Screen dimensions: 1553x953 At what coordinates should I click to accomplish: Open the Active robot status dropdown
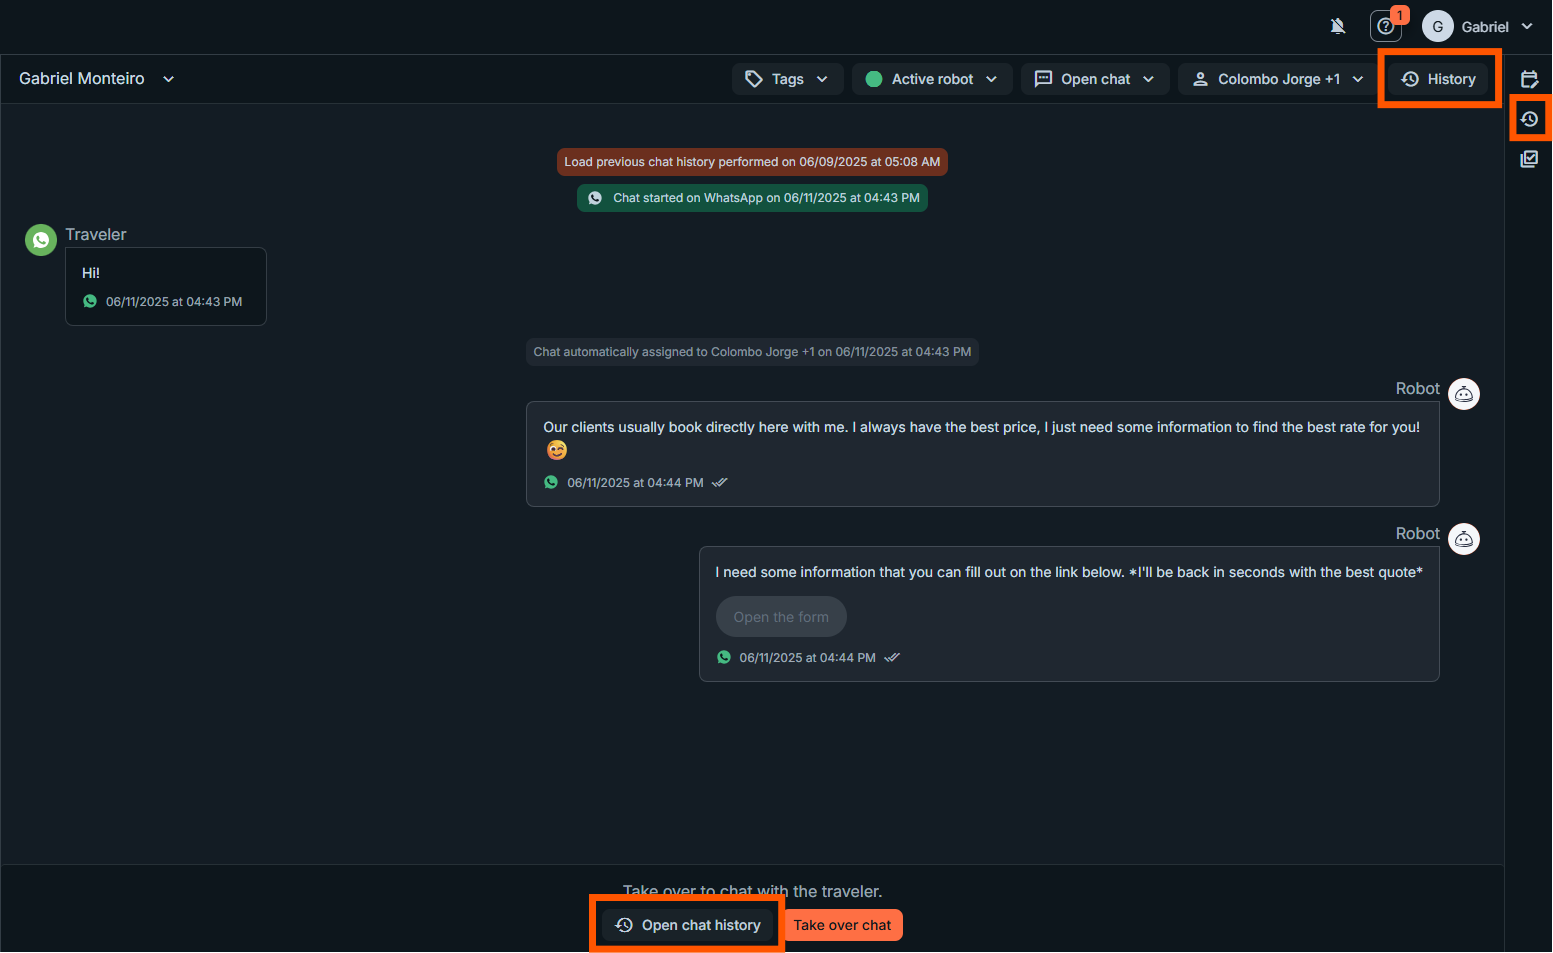[x=932, y=79]
